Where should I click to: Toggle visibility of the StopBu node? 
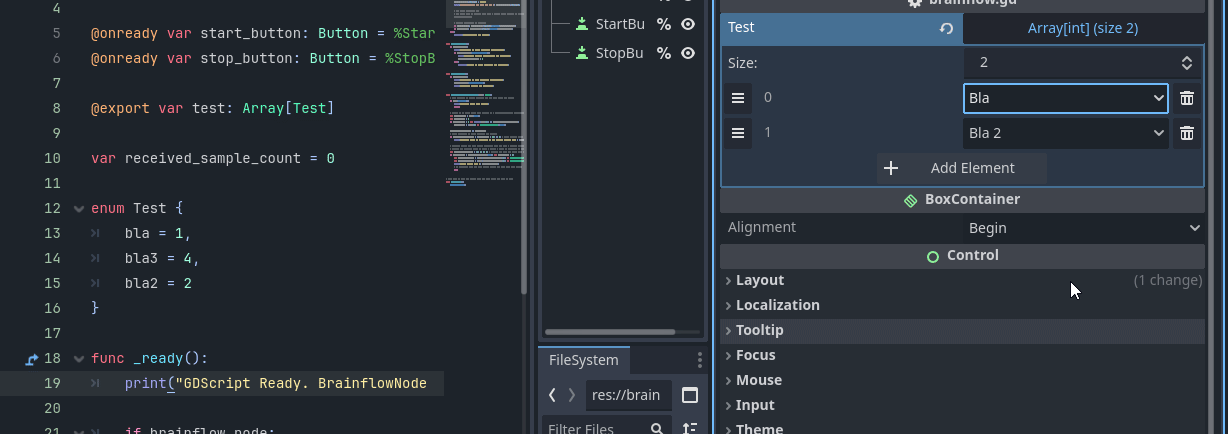coord(688,53)
